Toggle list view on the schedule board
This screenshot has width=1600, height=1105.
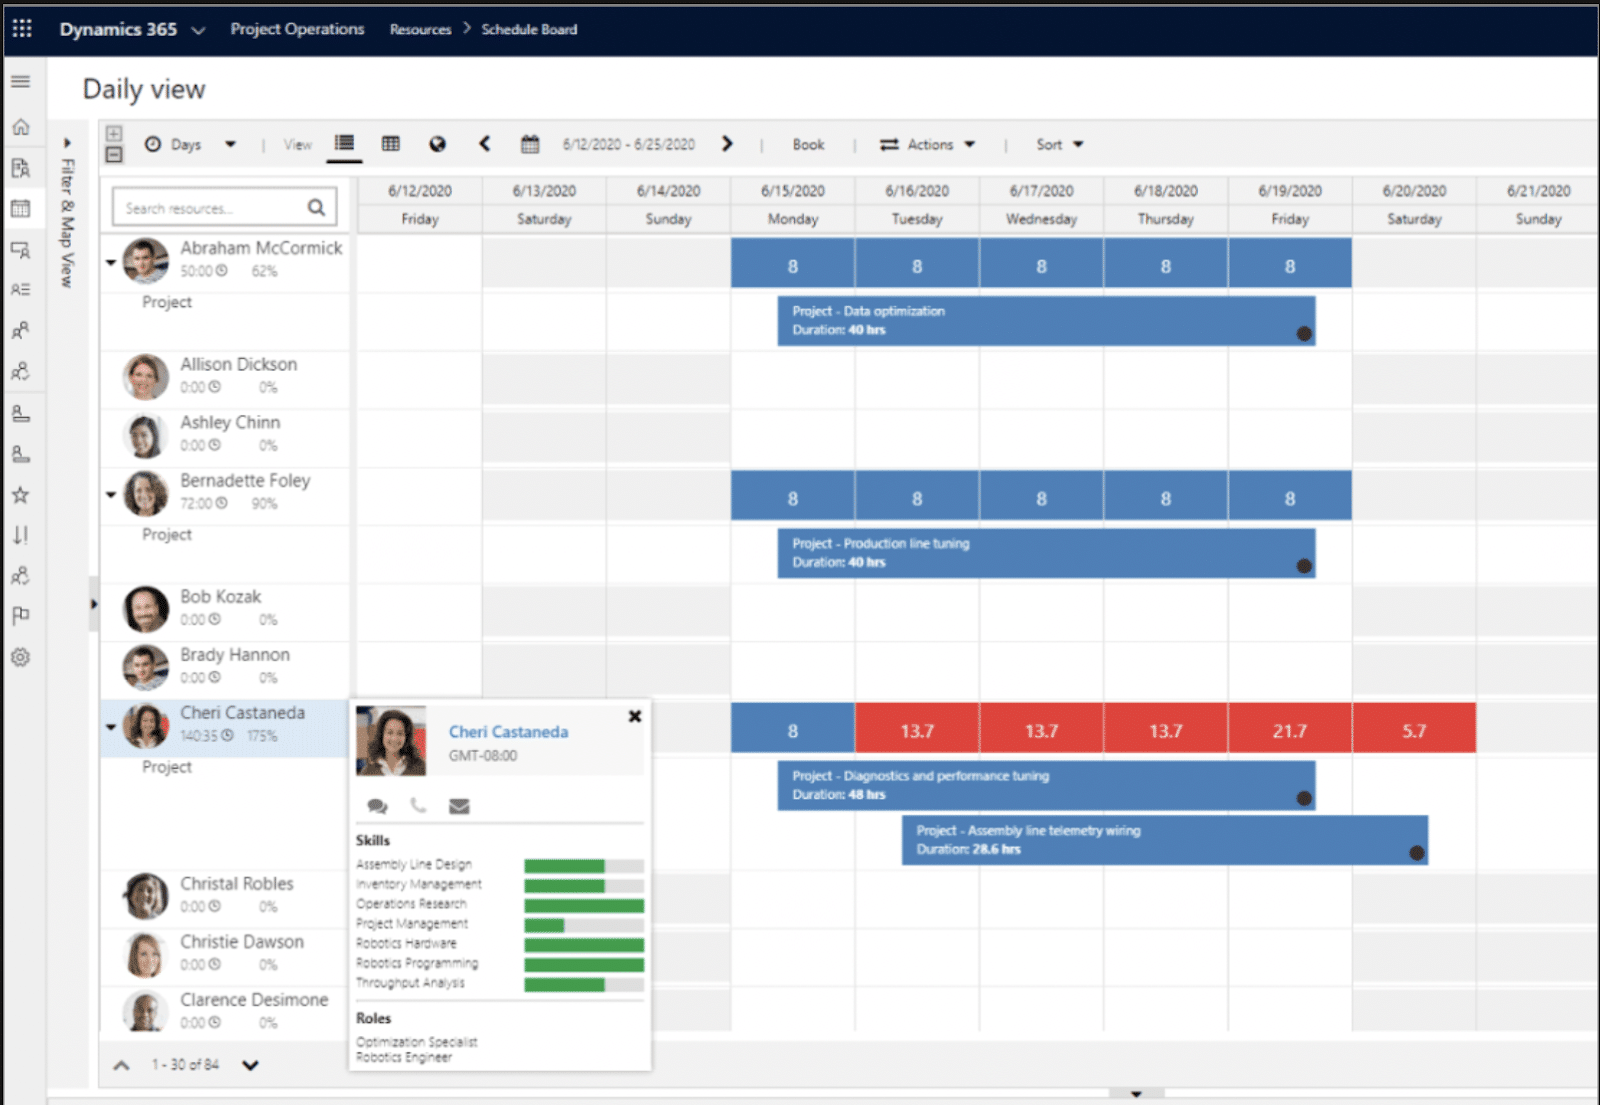coord(344,144)
